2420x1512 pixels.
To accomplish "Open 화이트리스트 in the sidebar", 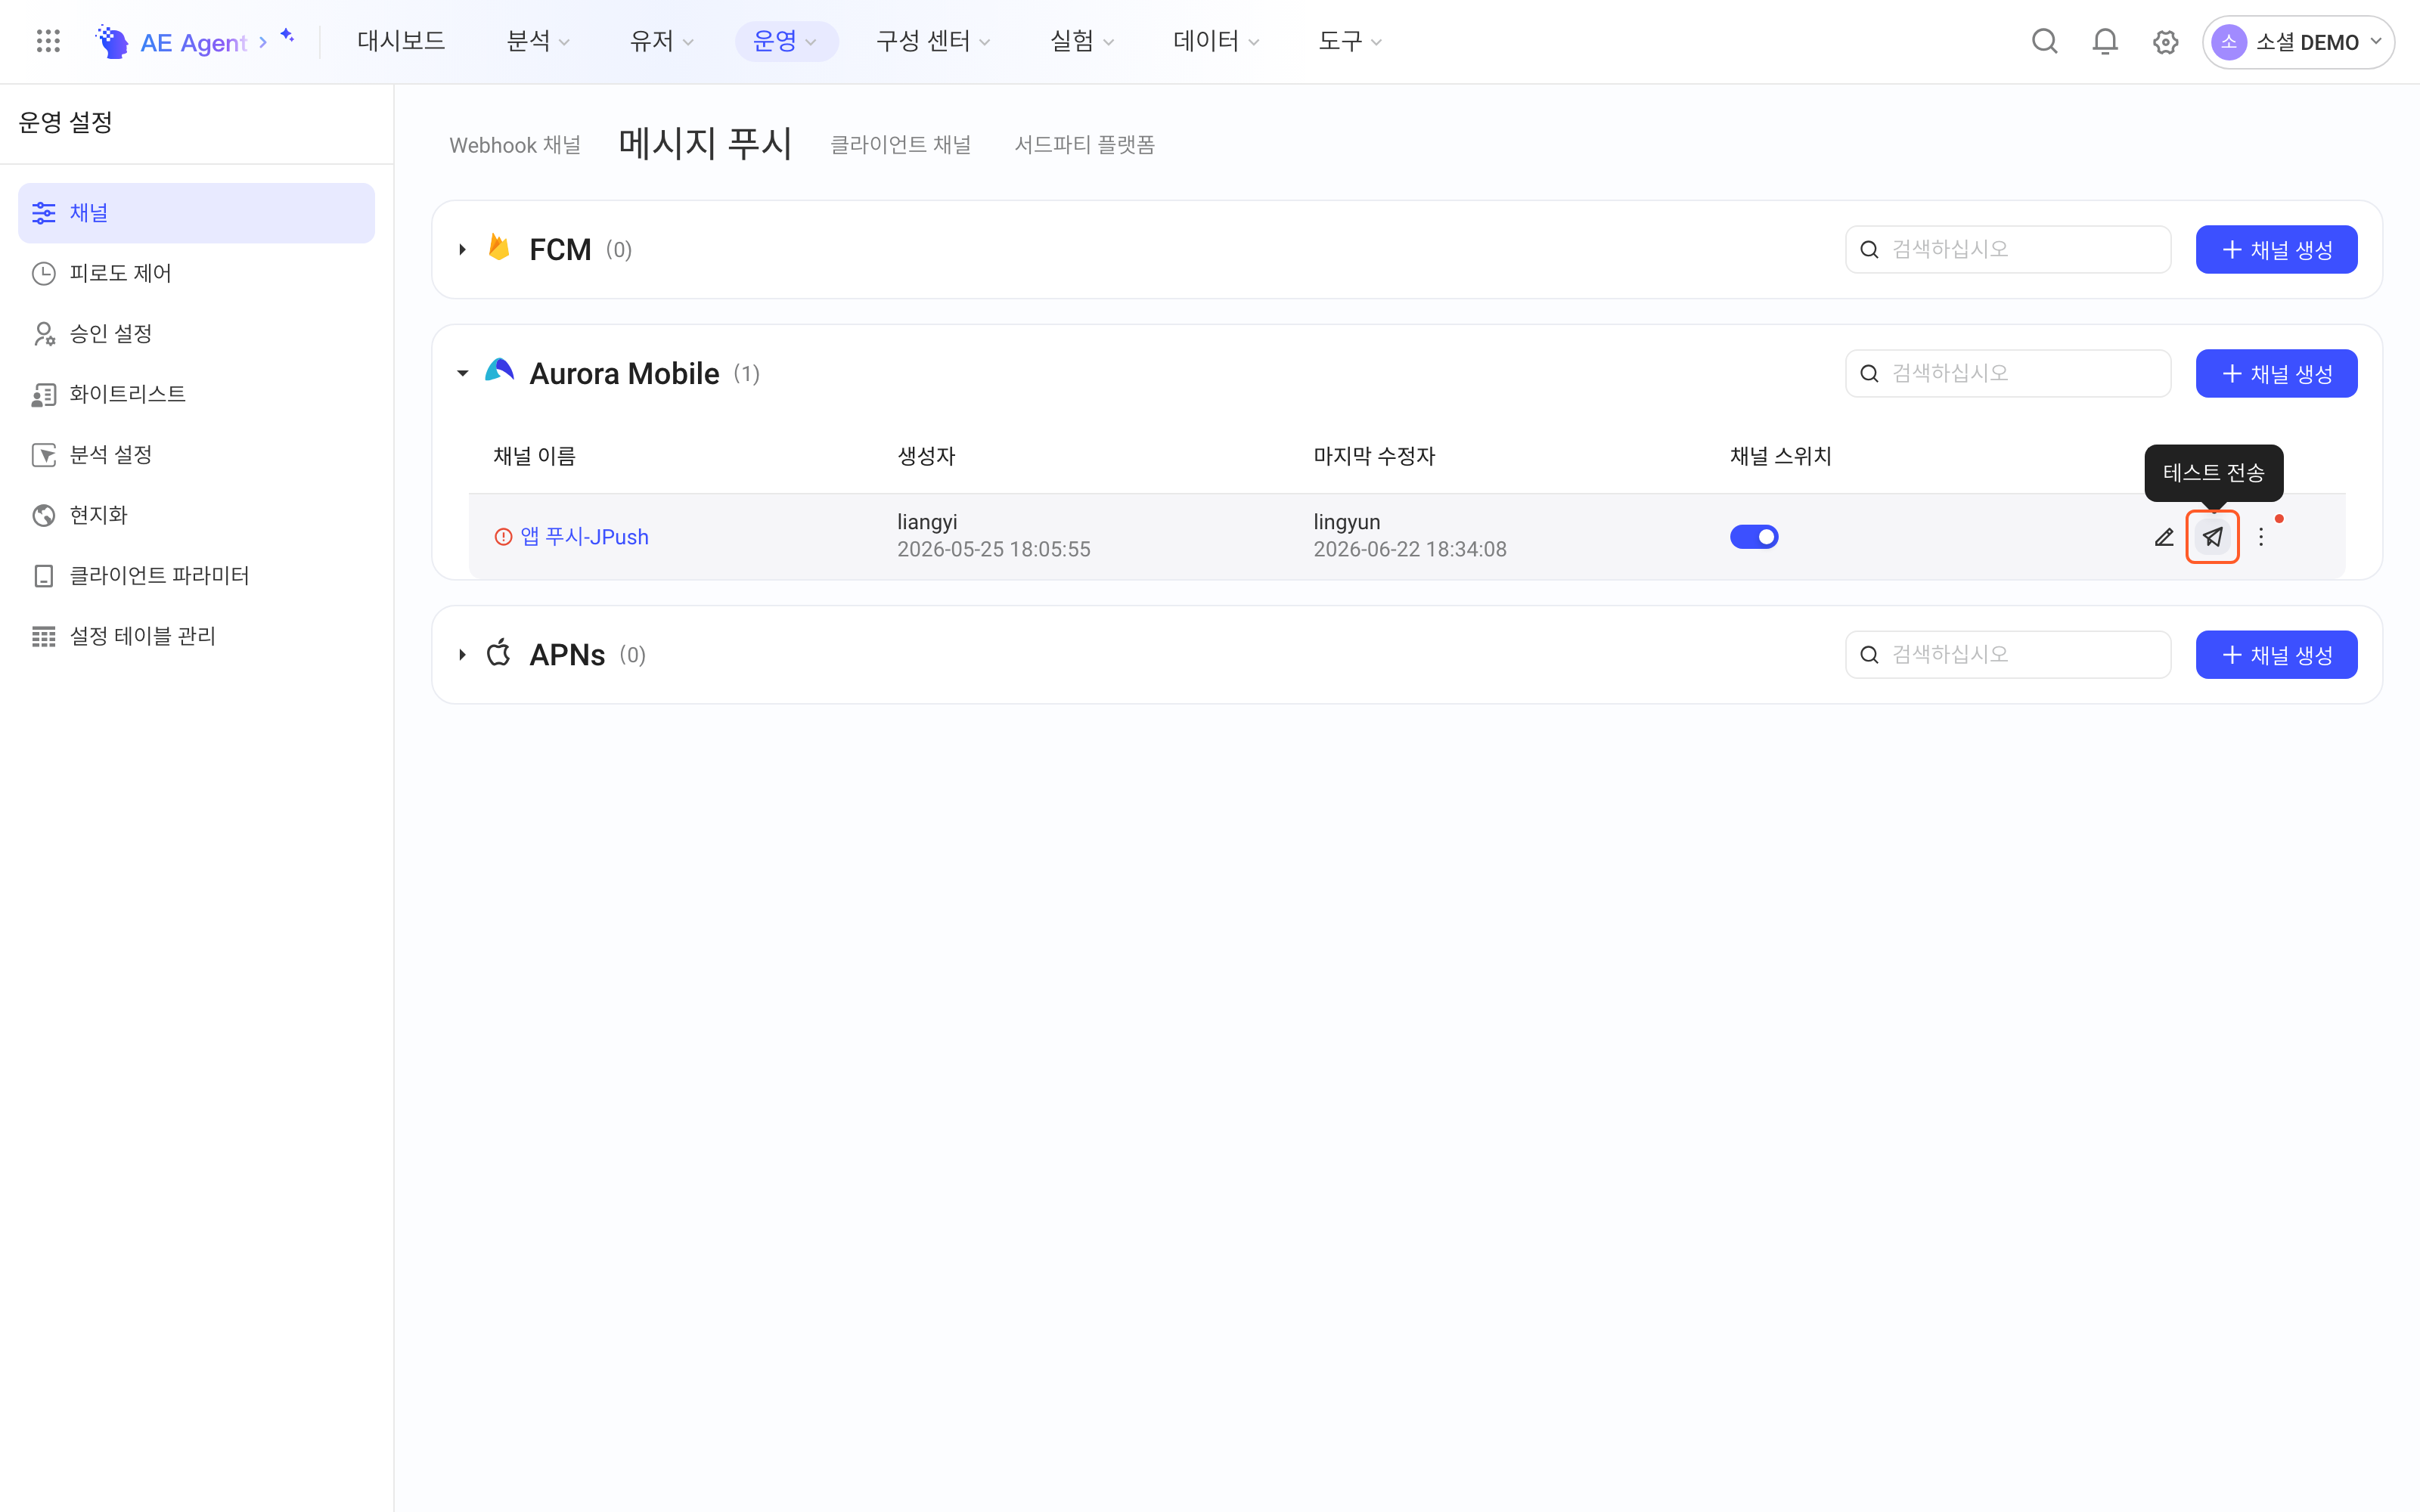I will click(x=196, y=394).
